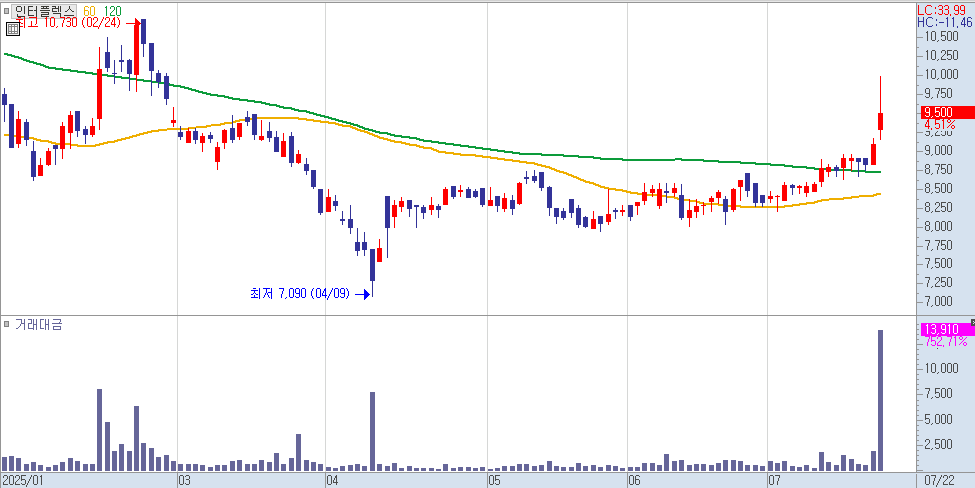This screenshot has width=975, height=488.
Task: Click the 4,51% change rate label
Action: (940, 124)
